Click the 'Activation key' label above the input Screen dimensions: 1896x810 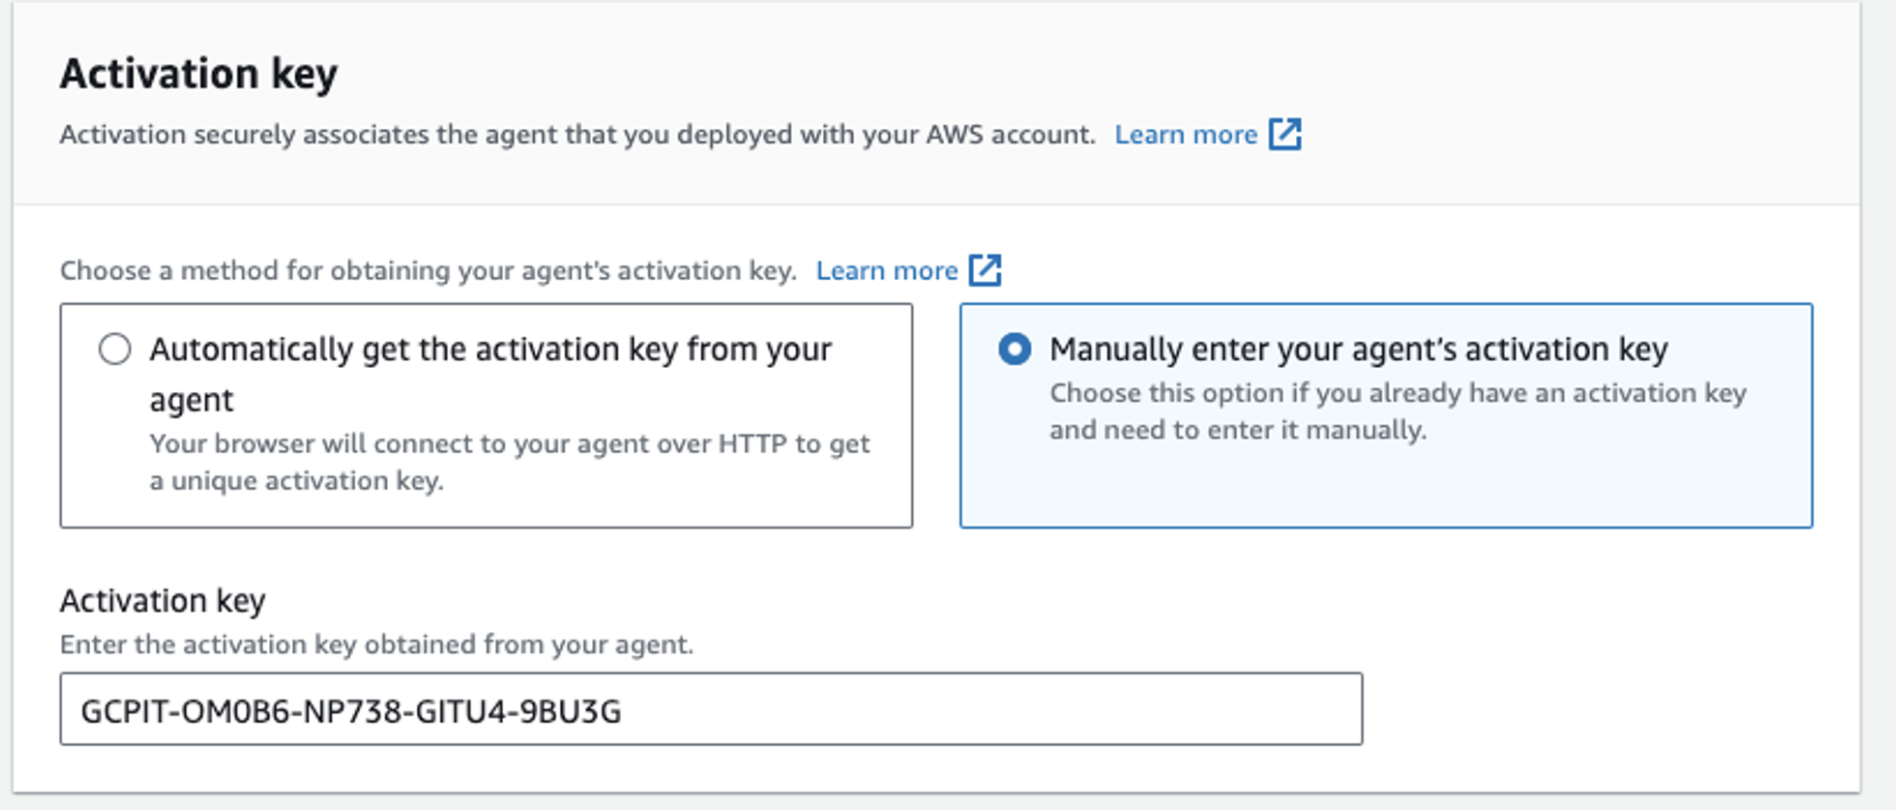pyautogui.click(x=163, y=601)
